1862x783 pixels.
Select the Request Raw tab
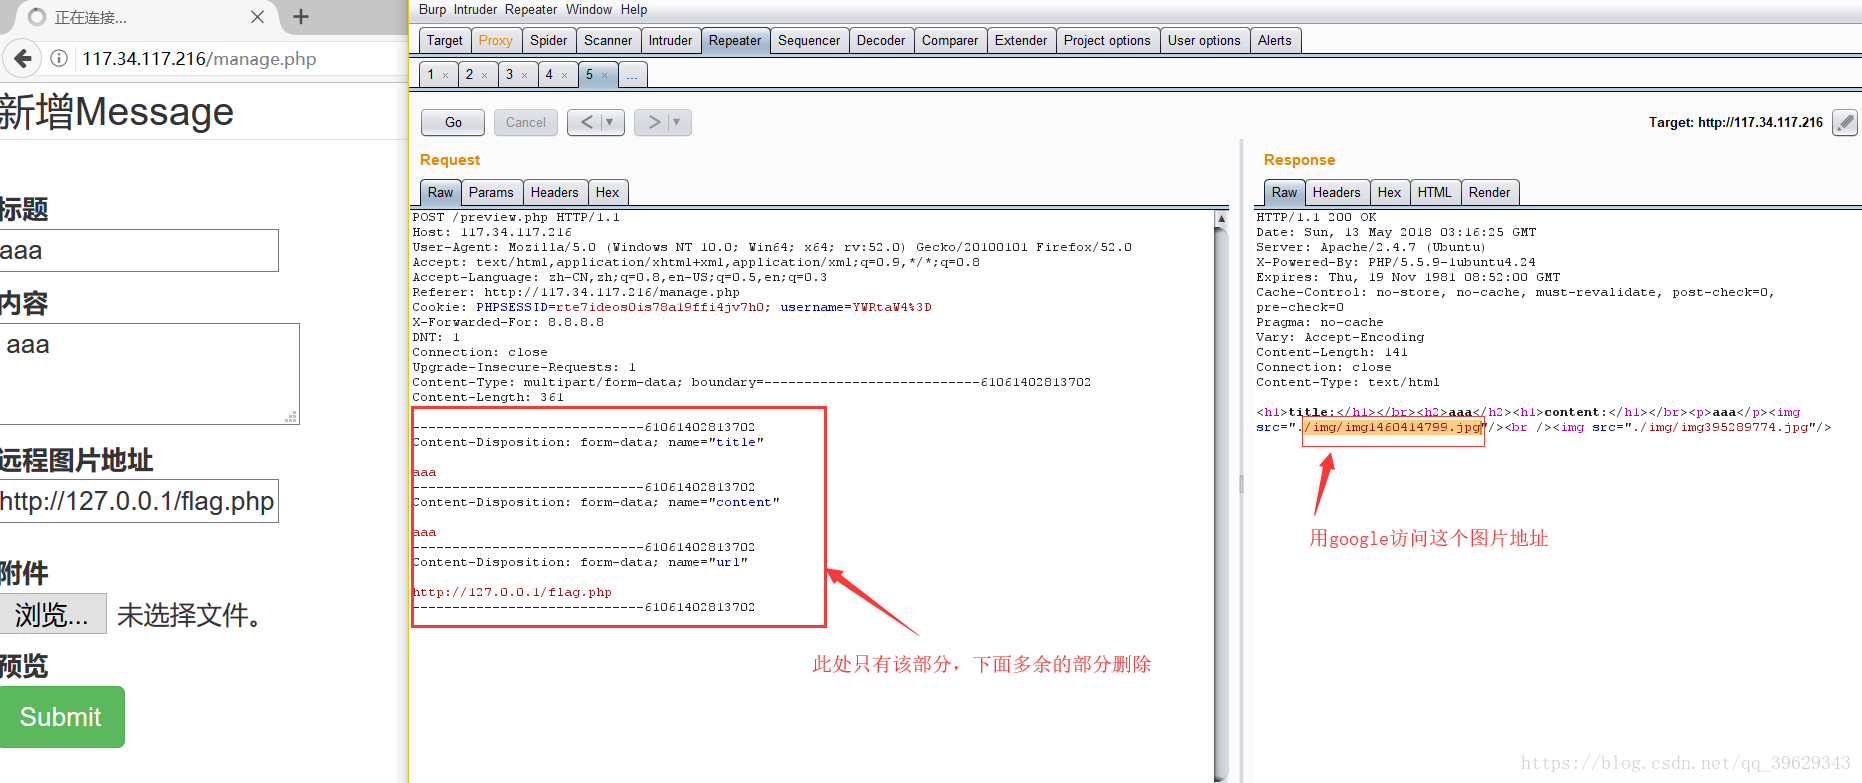click(440, 193)
